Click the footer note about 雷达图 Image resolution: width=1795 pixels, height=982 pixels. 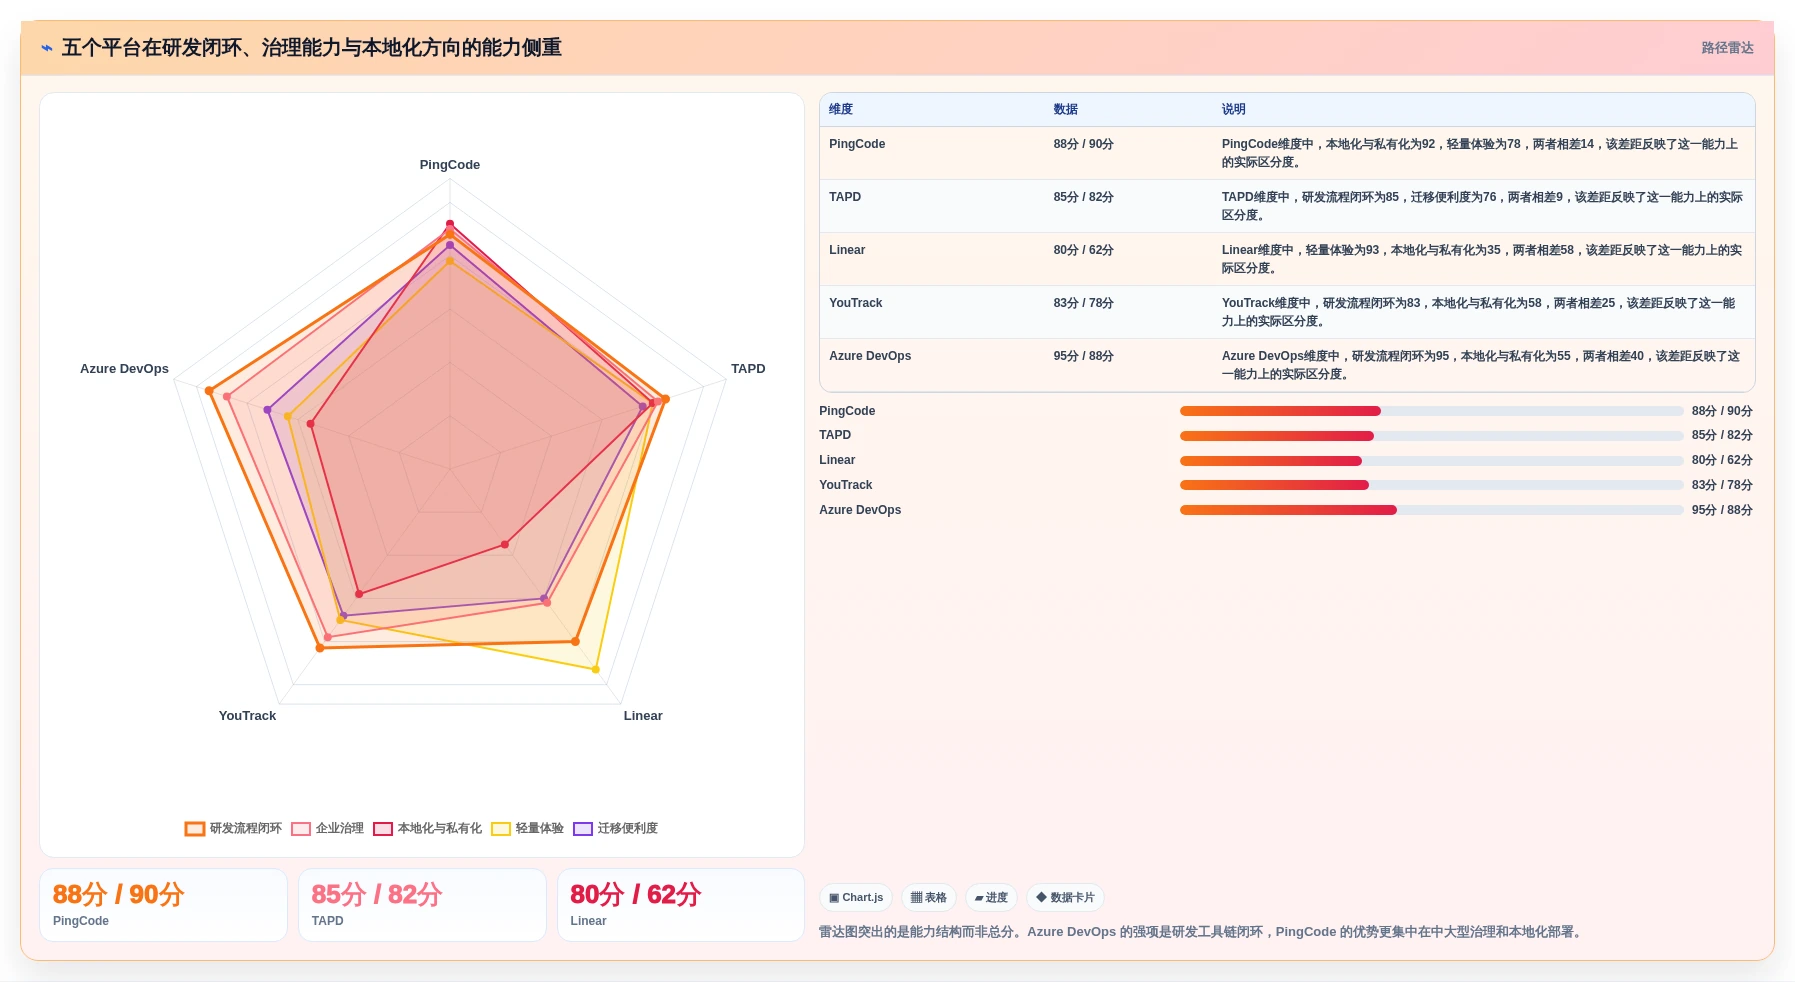(x=1203, y=932)
